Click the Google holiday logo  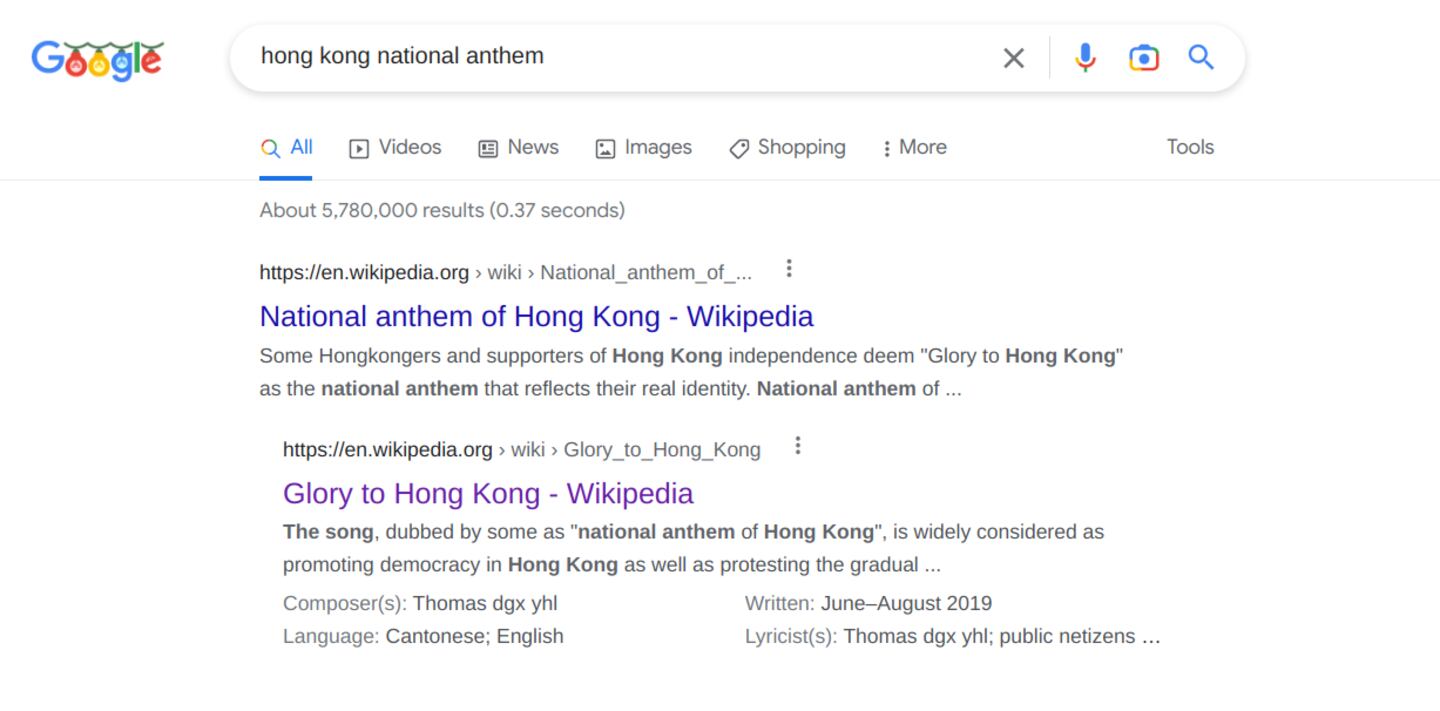coord(97,59)
